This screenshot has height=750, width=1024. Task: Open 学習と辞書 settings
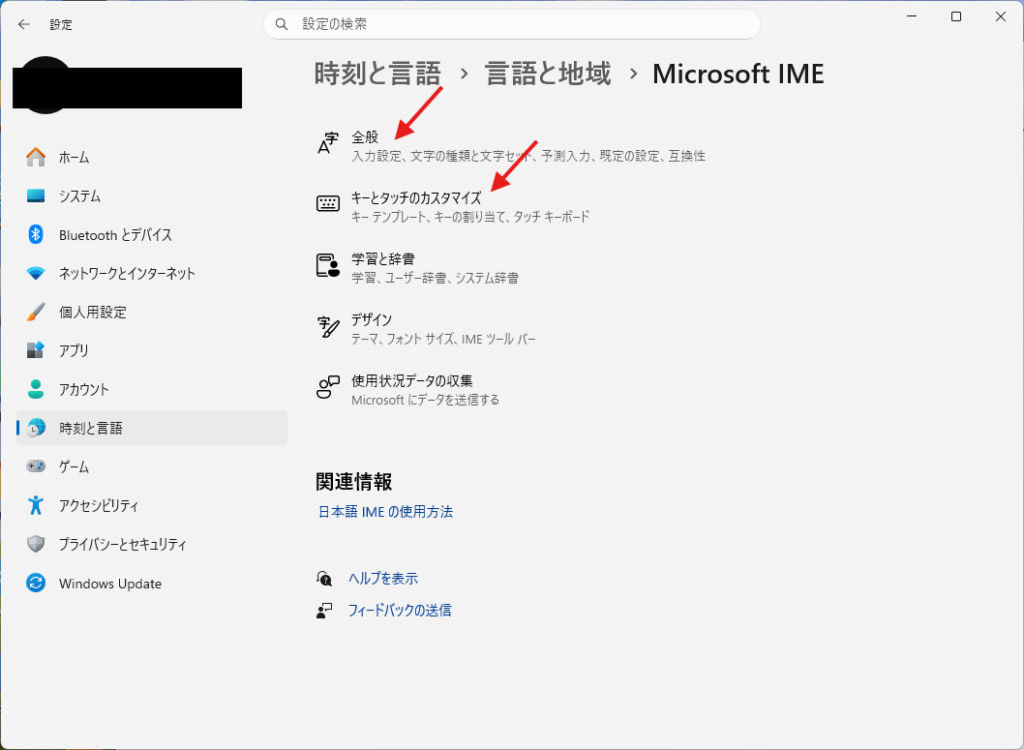tap(418, 267)
